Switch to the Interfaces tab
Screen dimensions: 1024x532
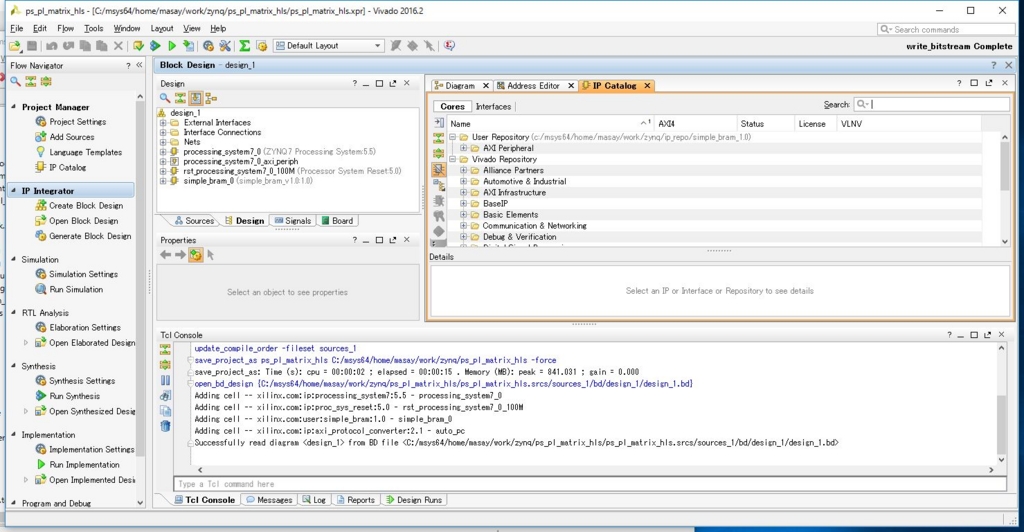493,106
